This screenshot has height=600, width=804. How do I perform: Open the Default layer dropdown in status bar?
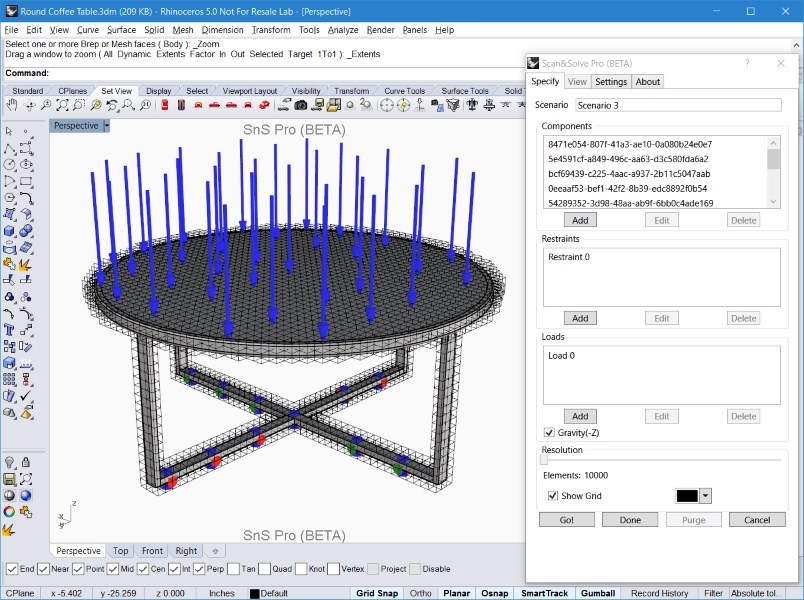point(269,593)
